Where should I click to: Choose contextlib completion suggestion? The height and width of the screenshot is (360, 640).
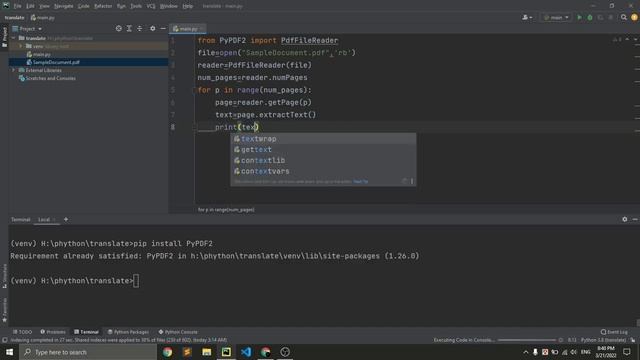click(x=323, y=160)
